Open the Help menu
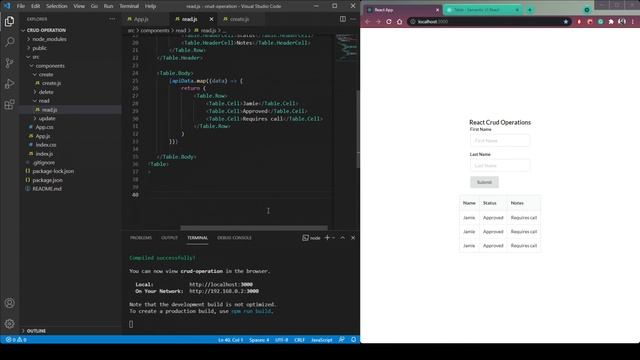Screen dimensions: 640x360 [x=150, y=6]
